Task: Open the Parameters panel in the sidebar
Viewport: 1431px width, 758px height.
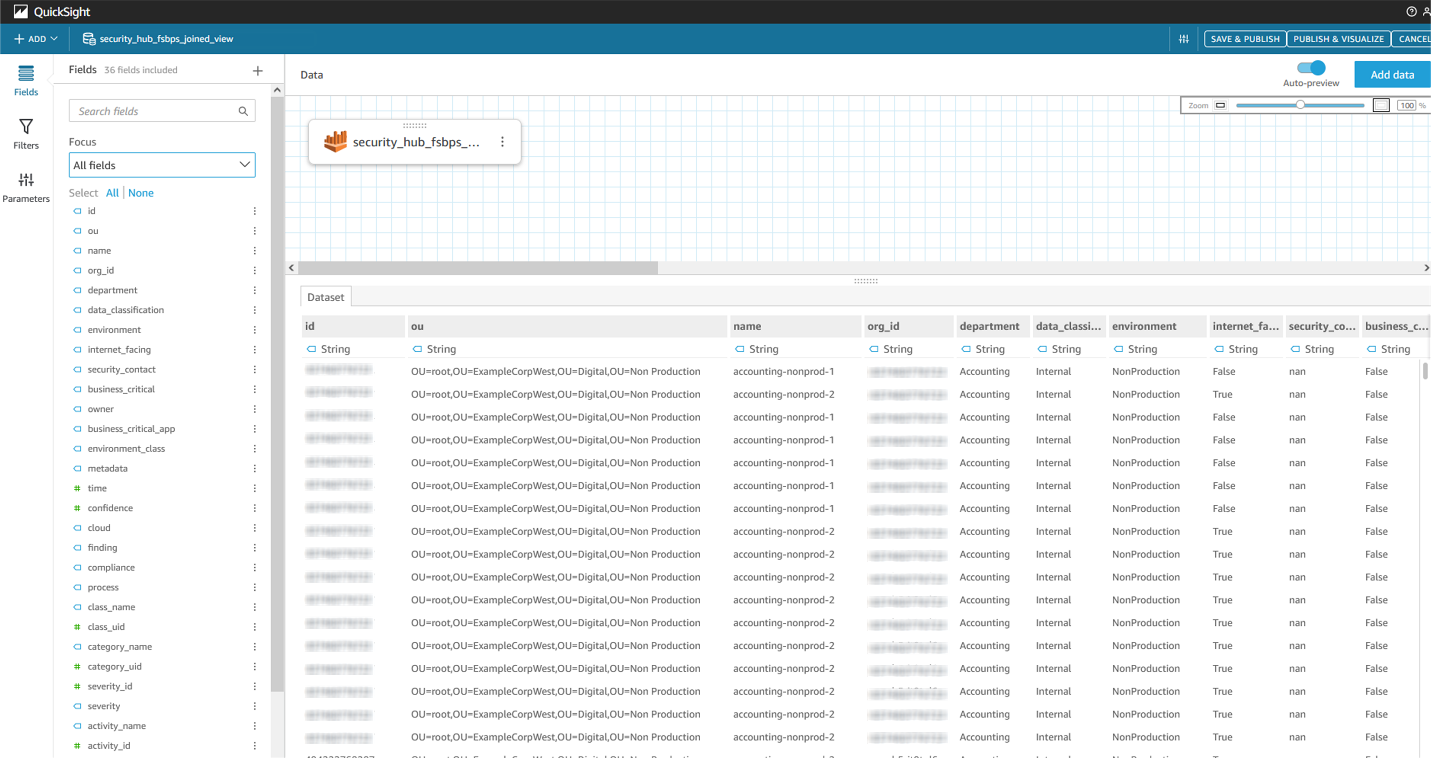Action: click(26, 186)
